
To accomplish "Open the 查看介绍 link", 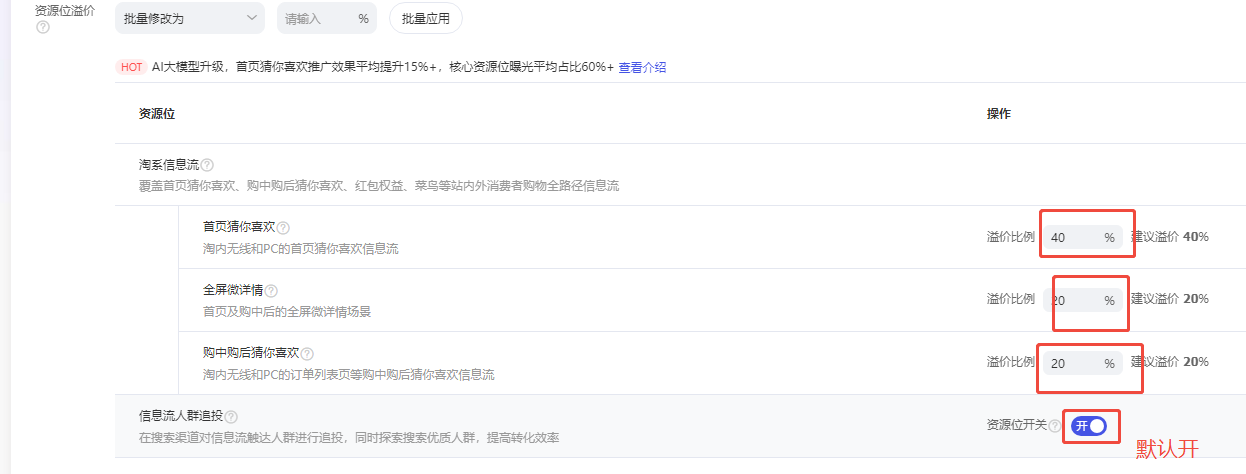I will (x=642, y=68).
